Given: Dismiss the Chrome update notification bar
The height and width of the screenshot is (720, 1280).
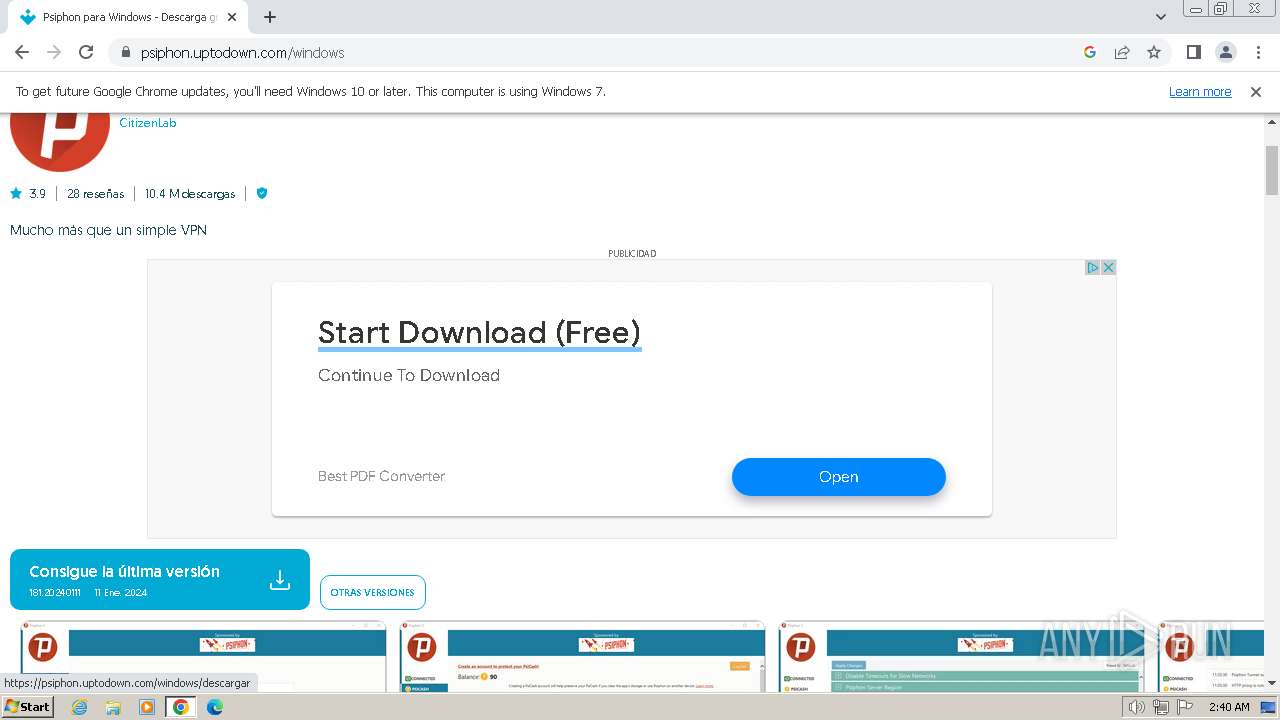Looking at the screenshot, I should pyautogui.click(x=1256, y=91).
